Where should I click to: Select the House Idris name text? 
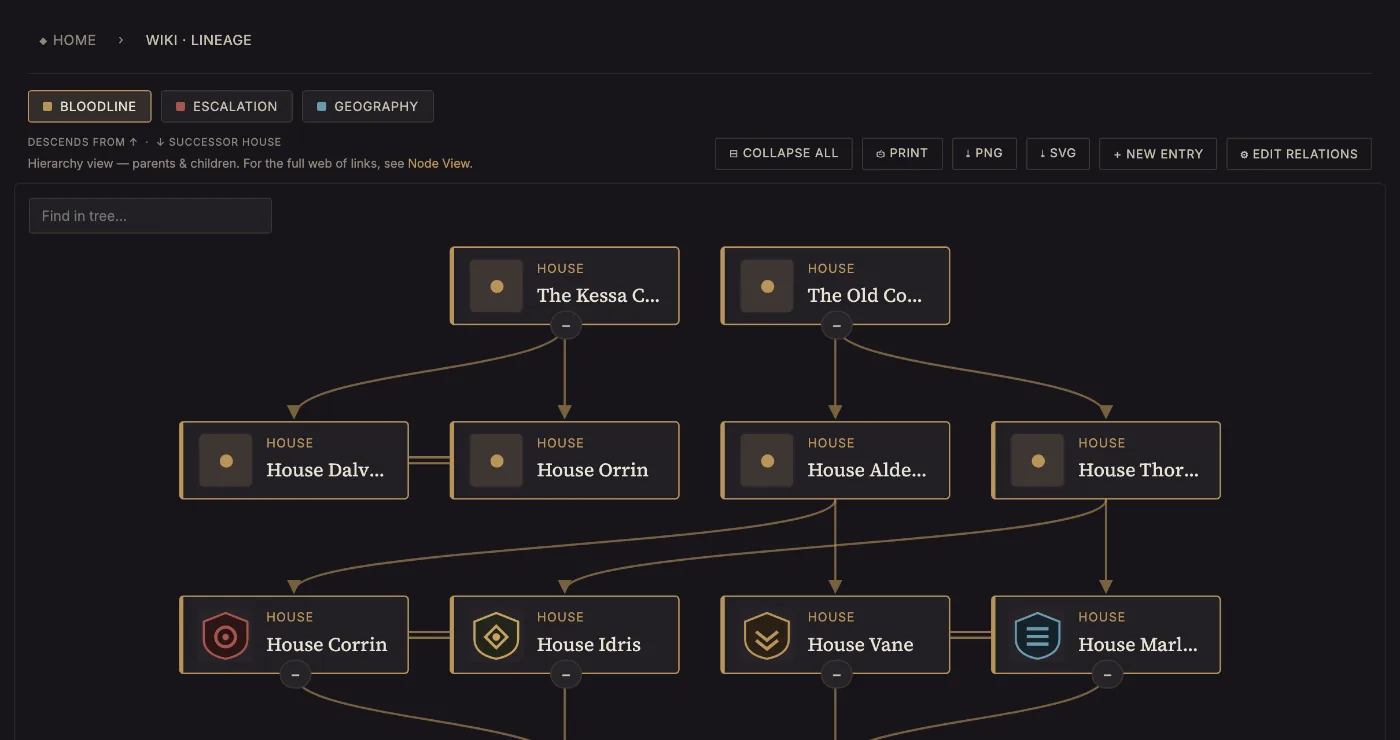coord(589,645)
